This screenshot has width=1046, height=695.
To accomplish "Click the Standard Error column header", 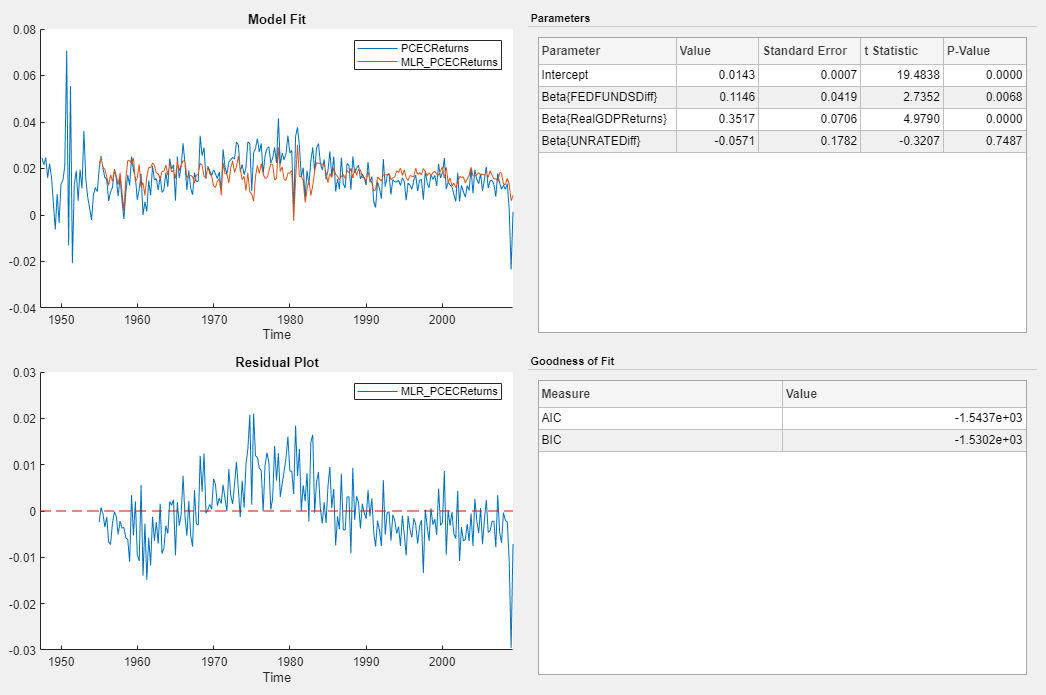I will point(809,51).
